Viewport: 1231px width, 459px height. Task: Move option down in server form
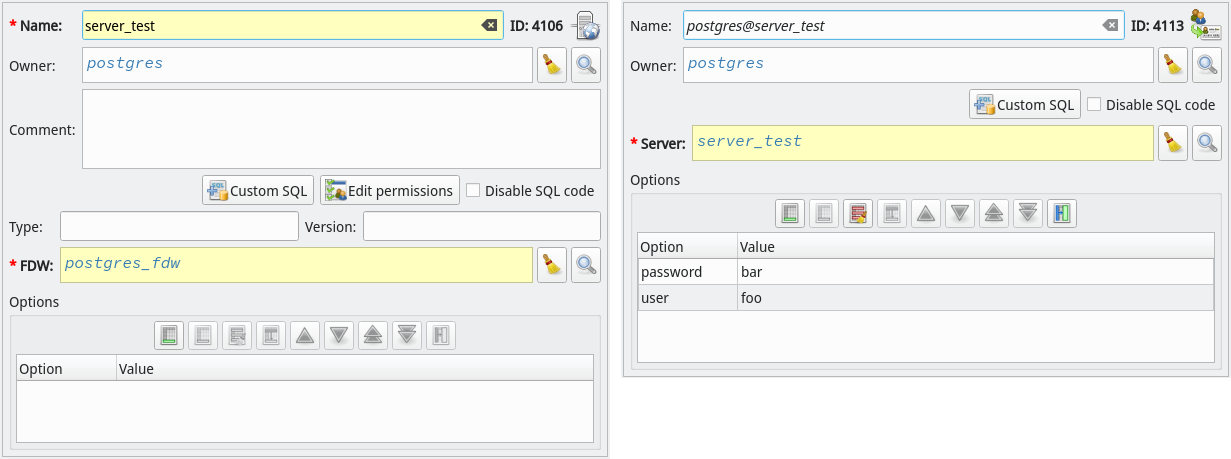(x=339, y=335)
